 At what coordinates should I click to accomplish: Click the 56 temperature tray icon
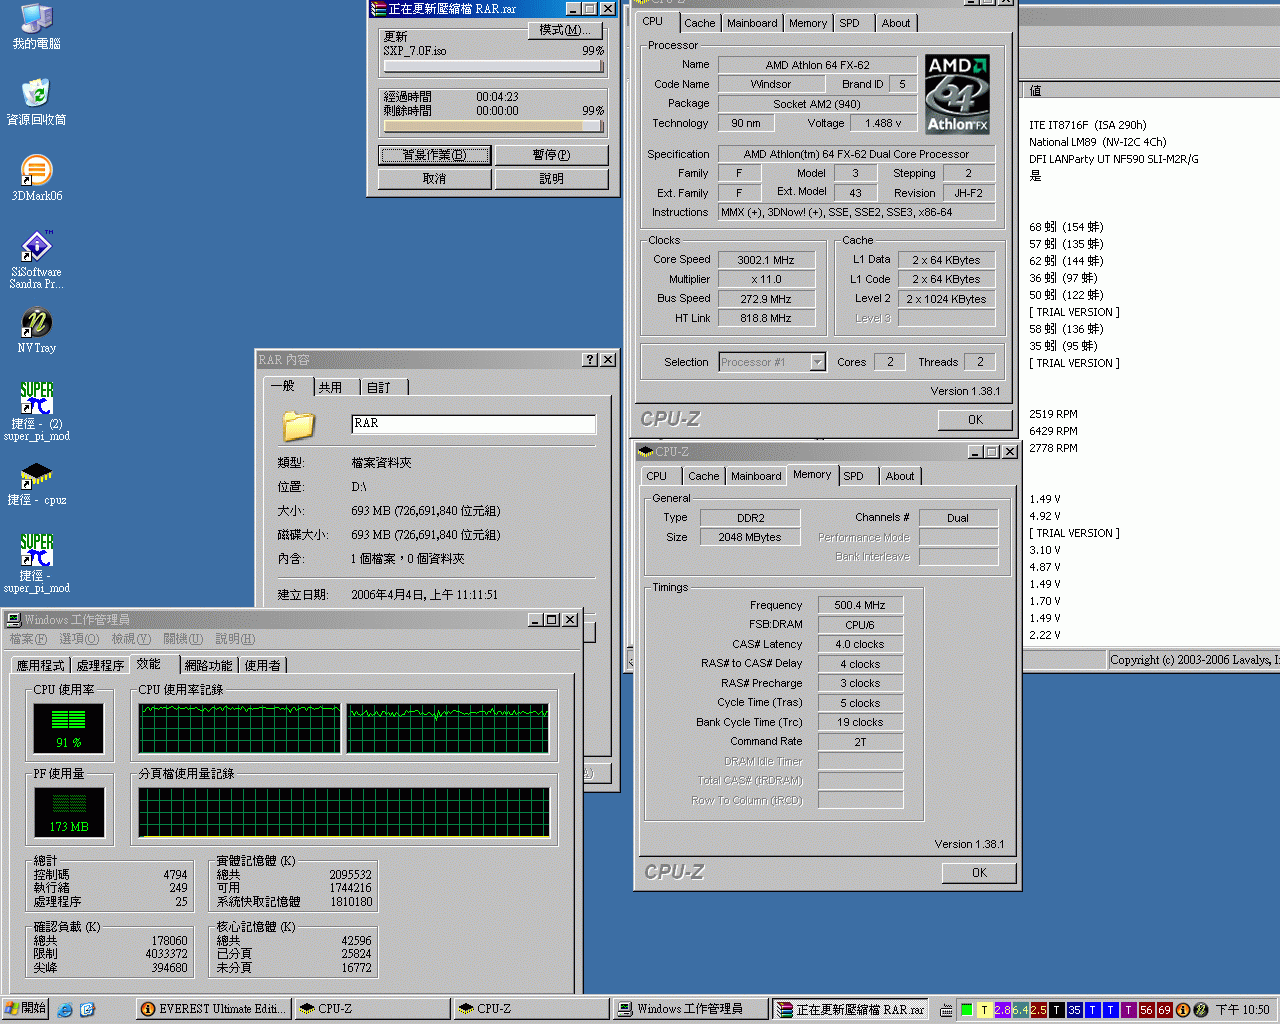coord(1146,1010)
